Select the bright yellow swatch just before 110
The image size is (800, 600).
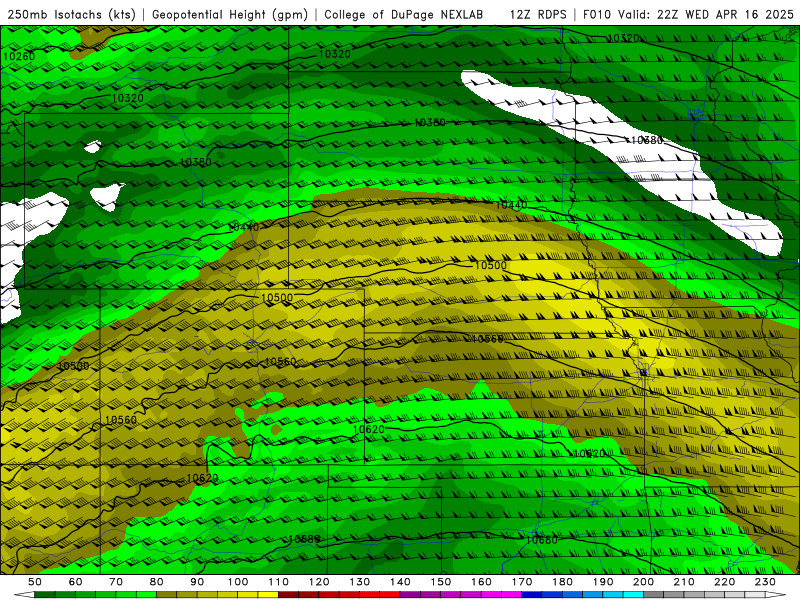click(268, 595)
